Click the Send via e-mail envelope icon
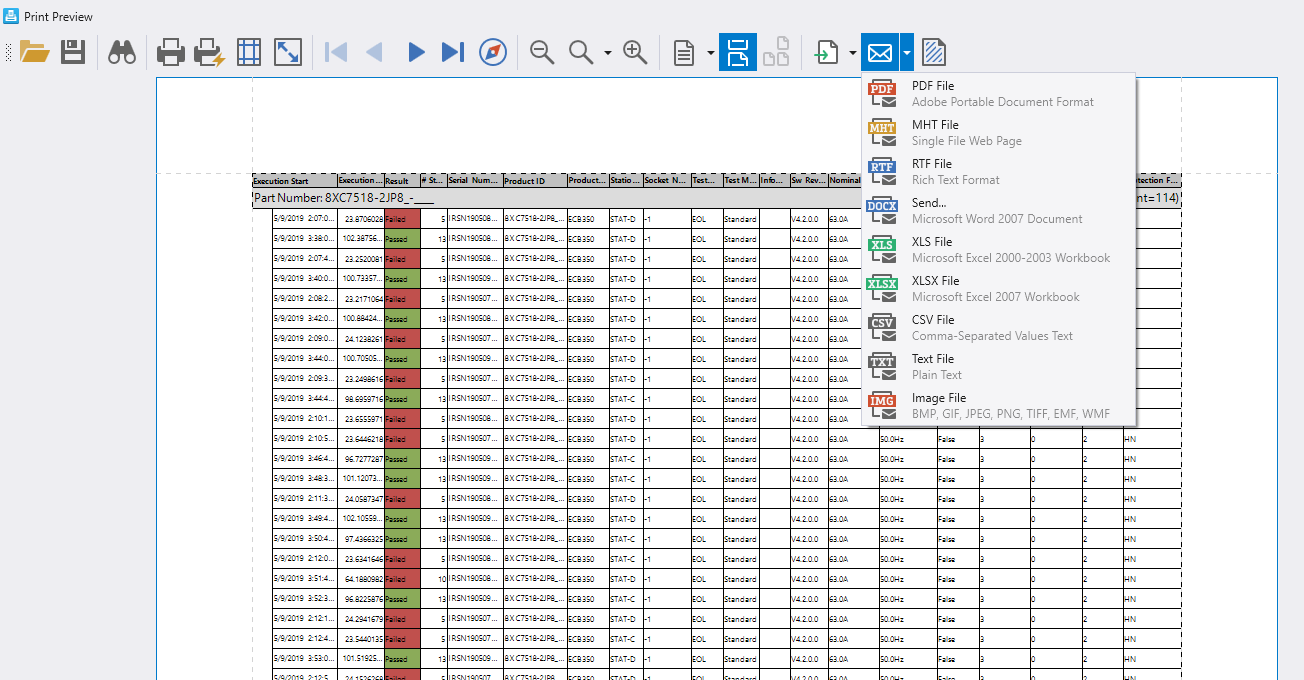Viewport: 1304px width, 680px height. coord(879,52)
